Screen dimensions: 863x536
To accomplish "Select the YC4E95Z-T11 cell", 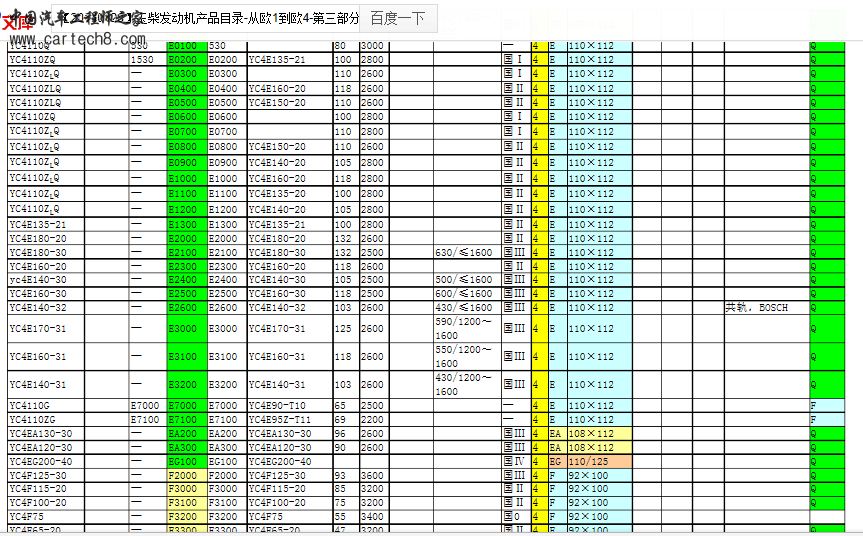I will (x=290, y=419).
